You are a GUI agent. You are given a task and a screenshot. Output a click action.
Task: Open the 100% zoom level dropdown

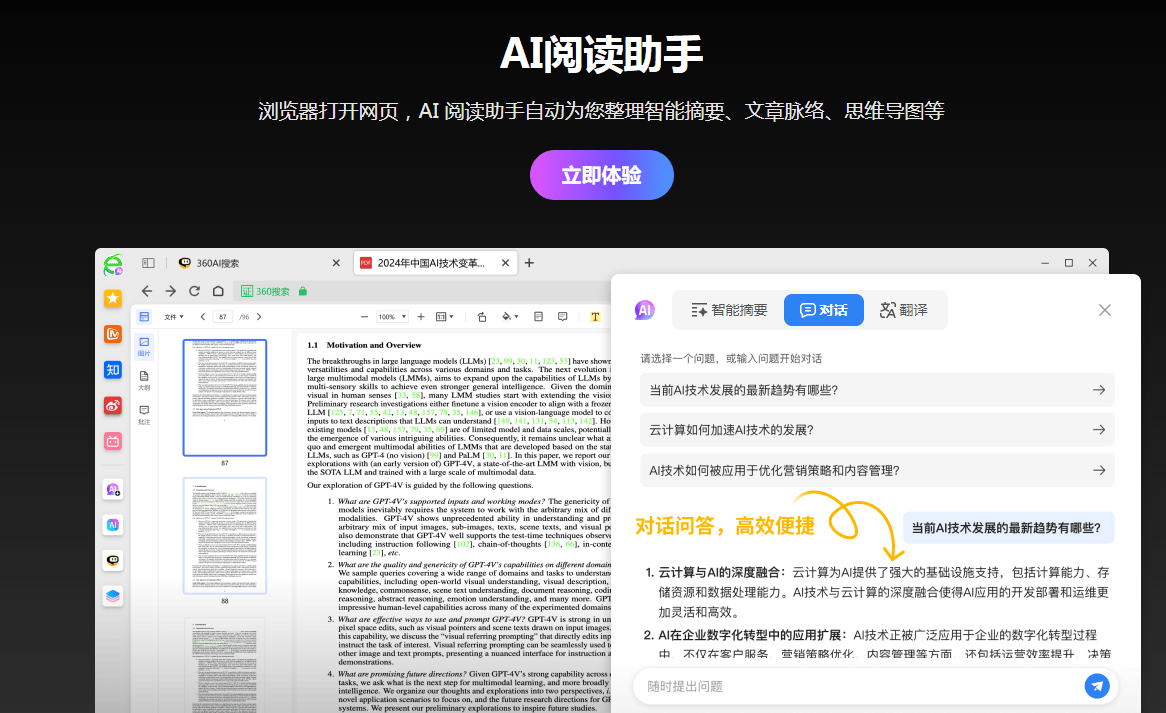[x=393, y=316]
